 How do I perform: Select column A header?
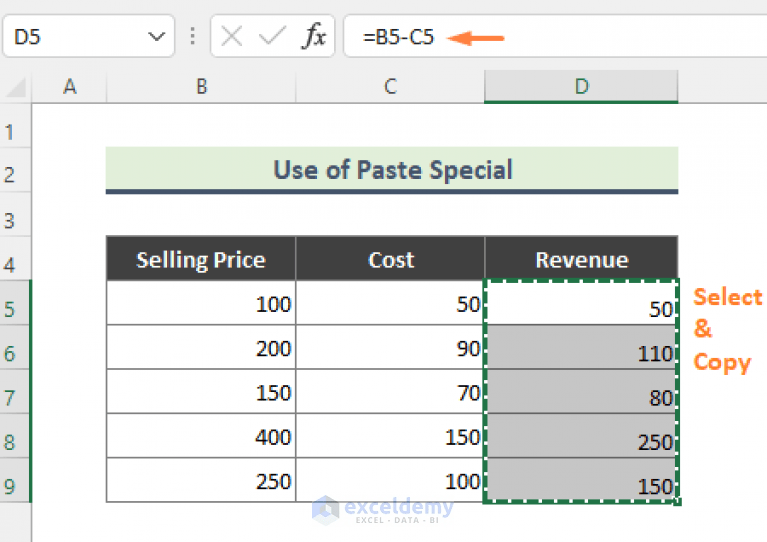(x=69, y=87)
